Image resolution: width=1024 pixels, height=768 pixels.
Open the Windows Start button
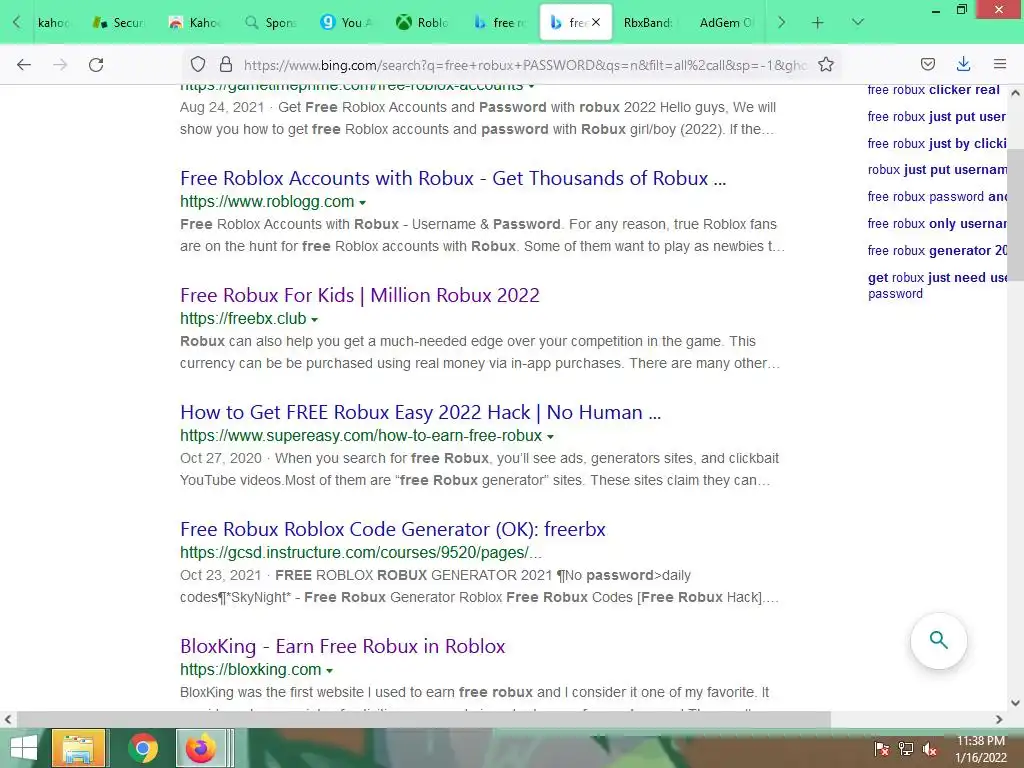click(x=24, y=748)
